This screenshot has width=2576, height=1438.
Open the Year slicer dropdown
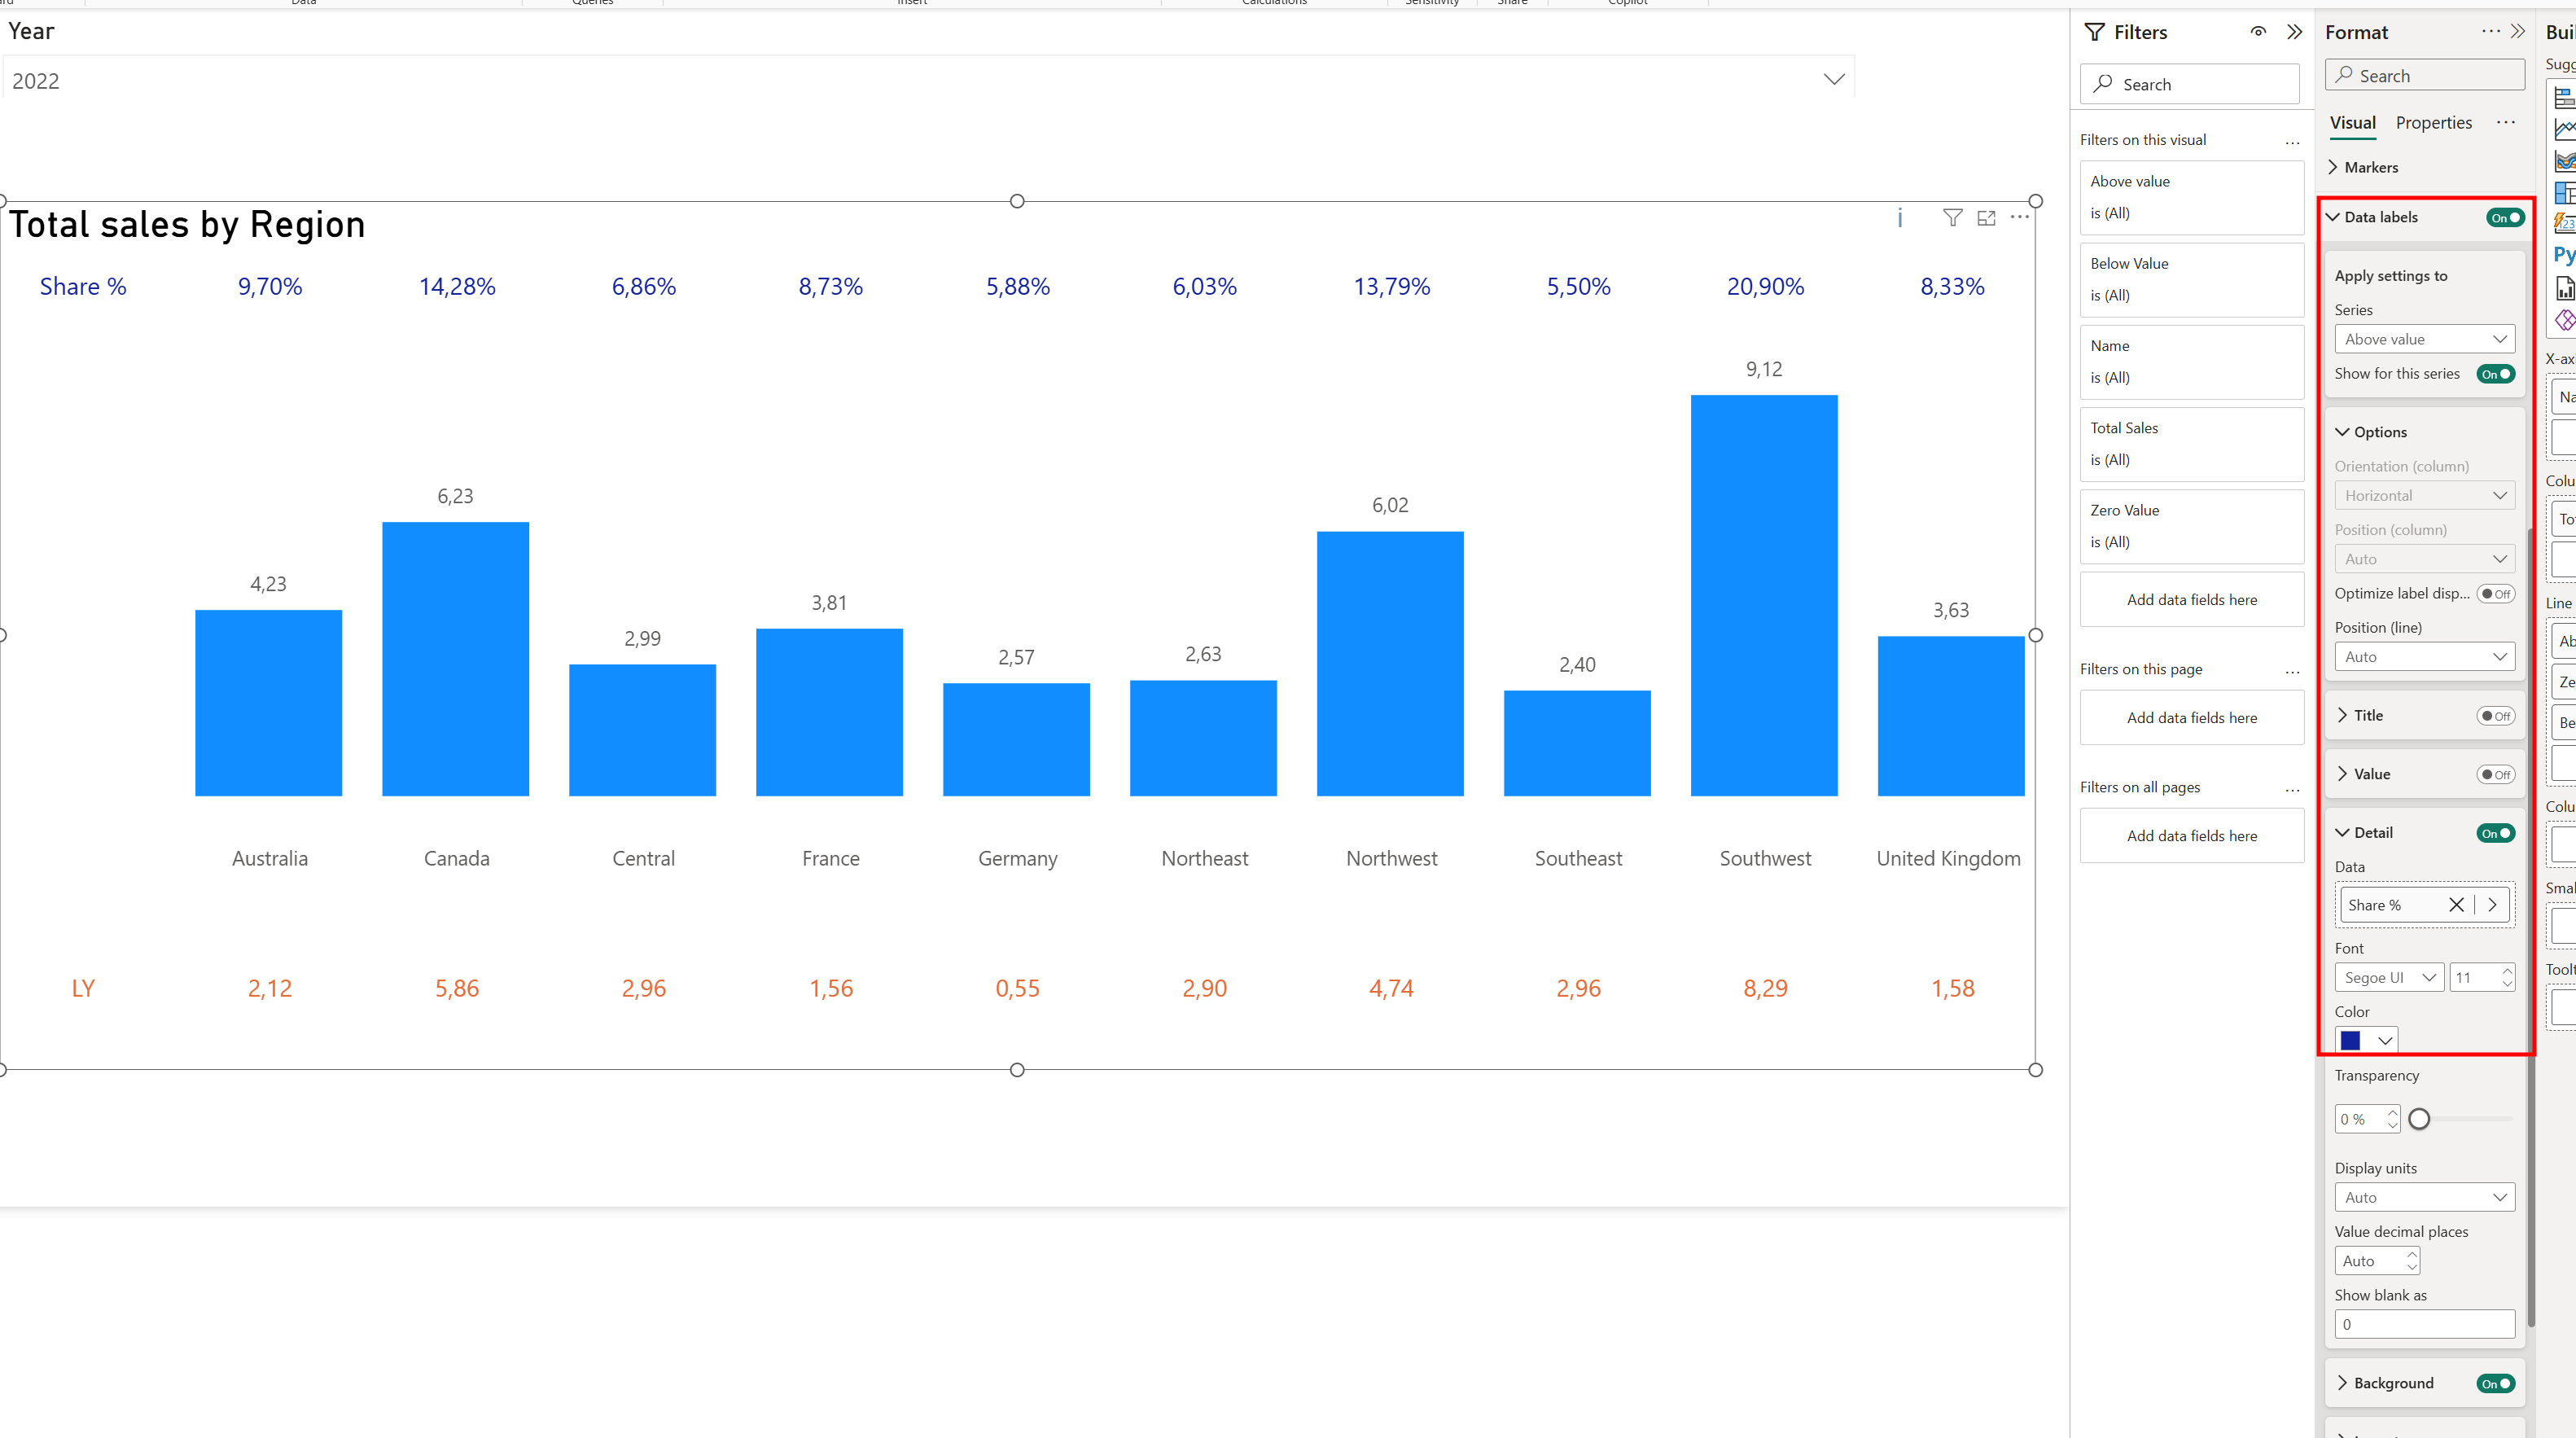pyautogui.click(x=1833, y=80)
